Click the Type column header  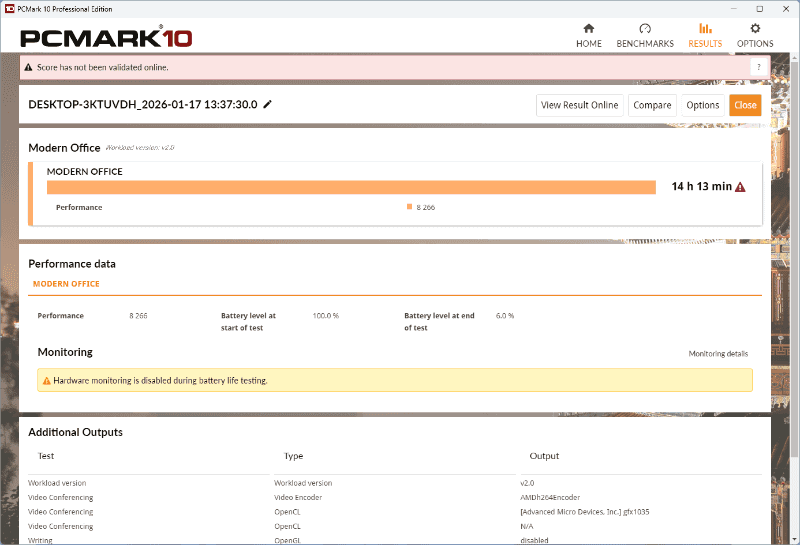293,456
